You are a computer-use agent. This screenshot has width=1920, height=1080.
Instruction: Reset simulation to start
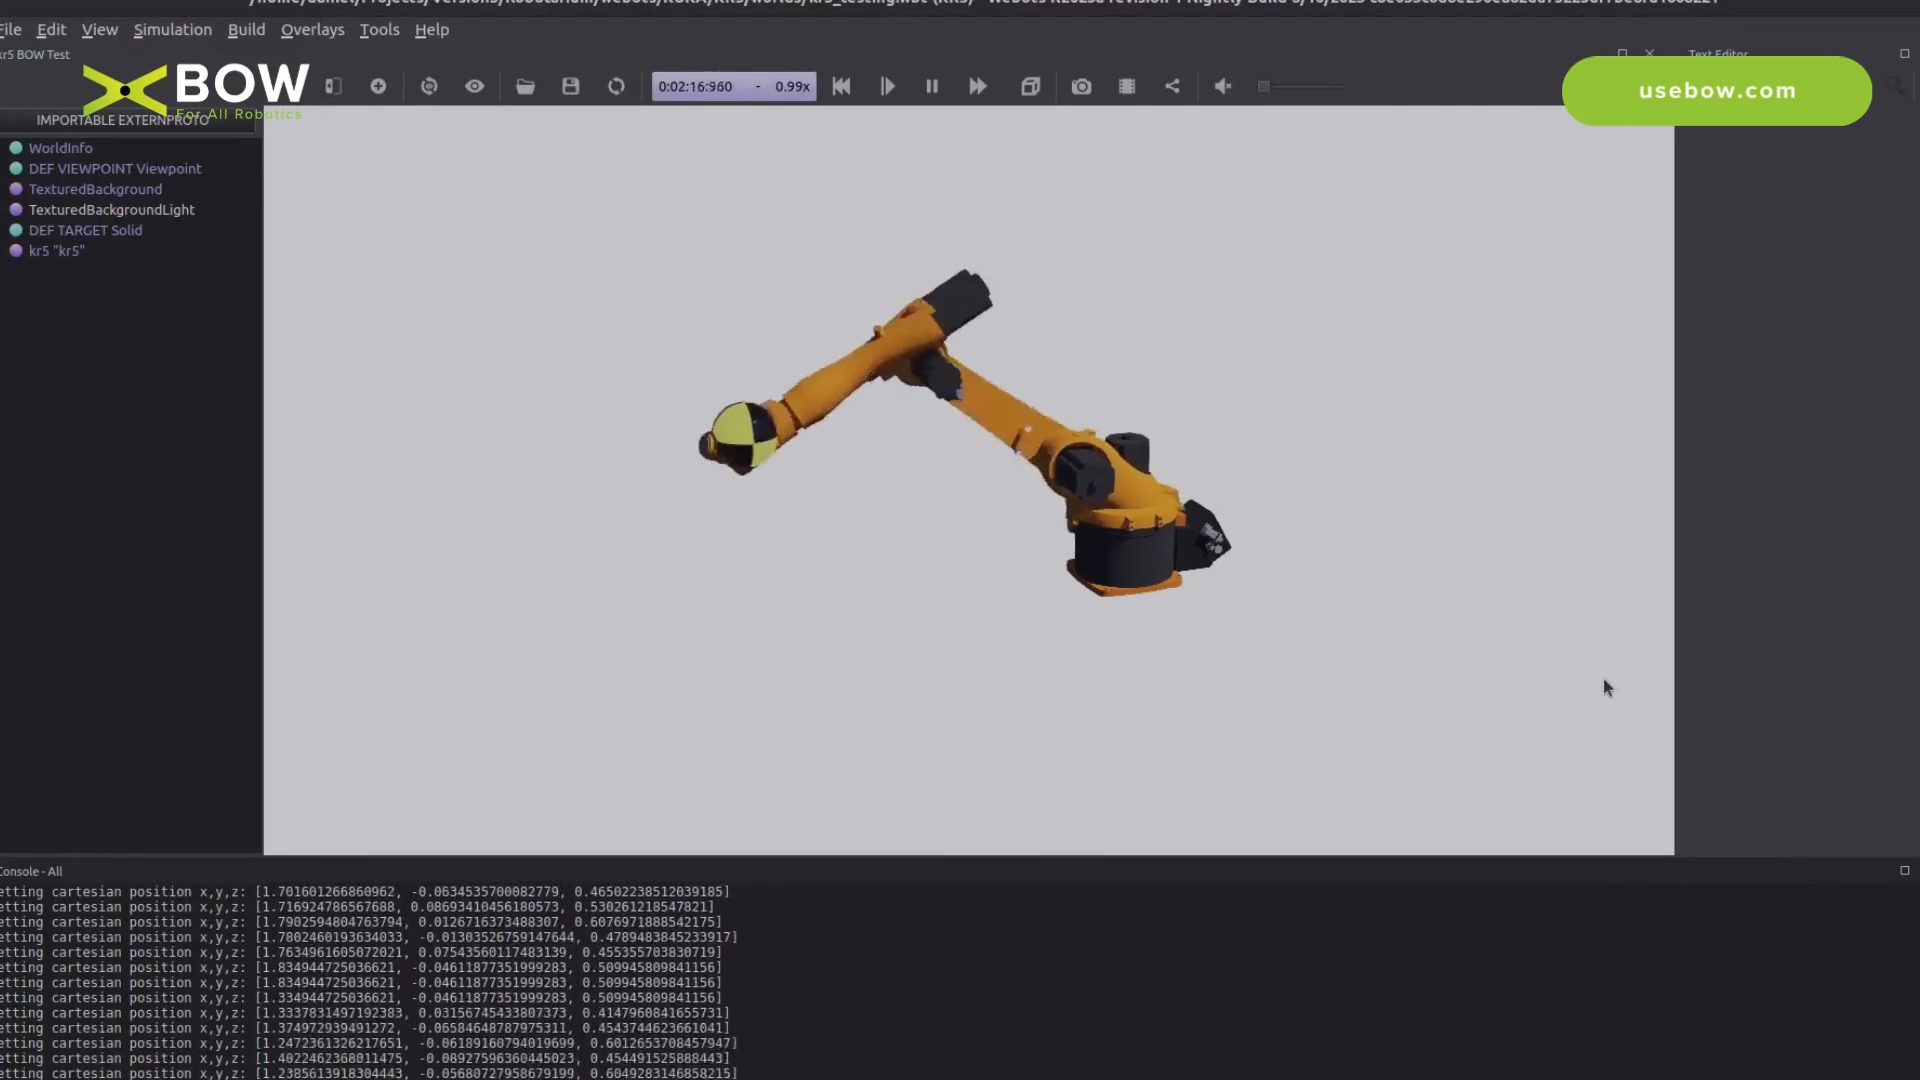click(x=841, y=87)
